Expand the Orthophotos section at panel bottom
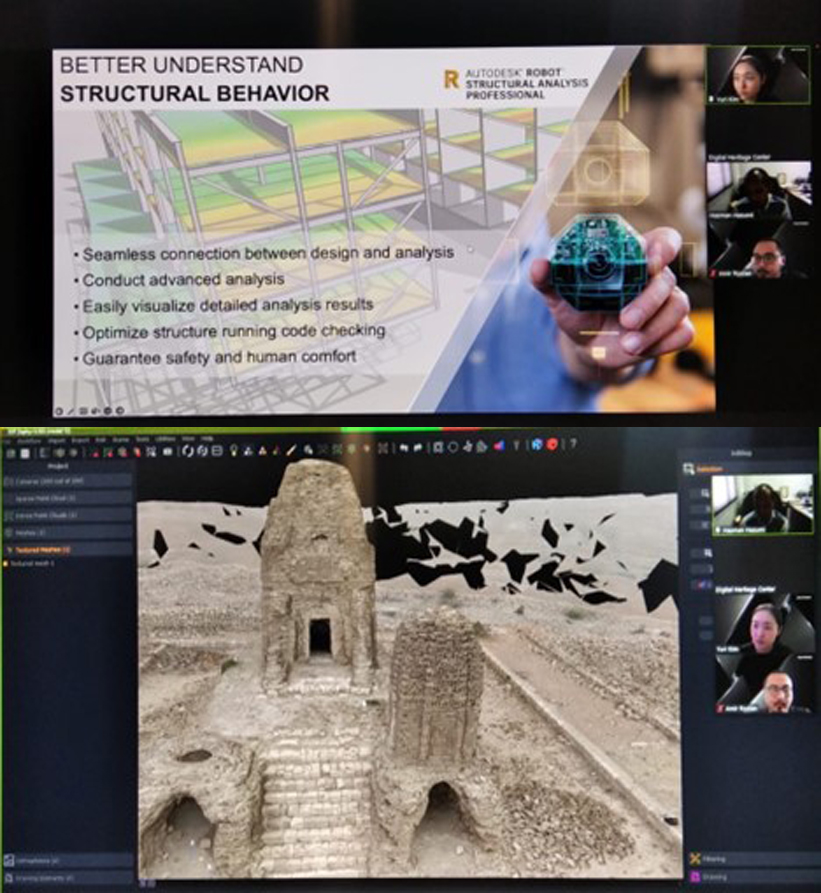The width and height of the screenshot is (821, 893). click(x=67, y=860)
